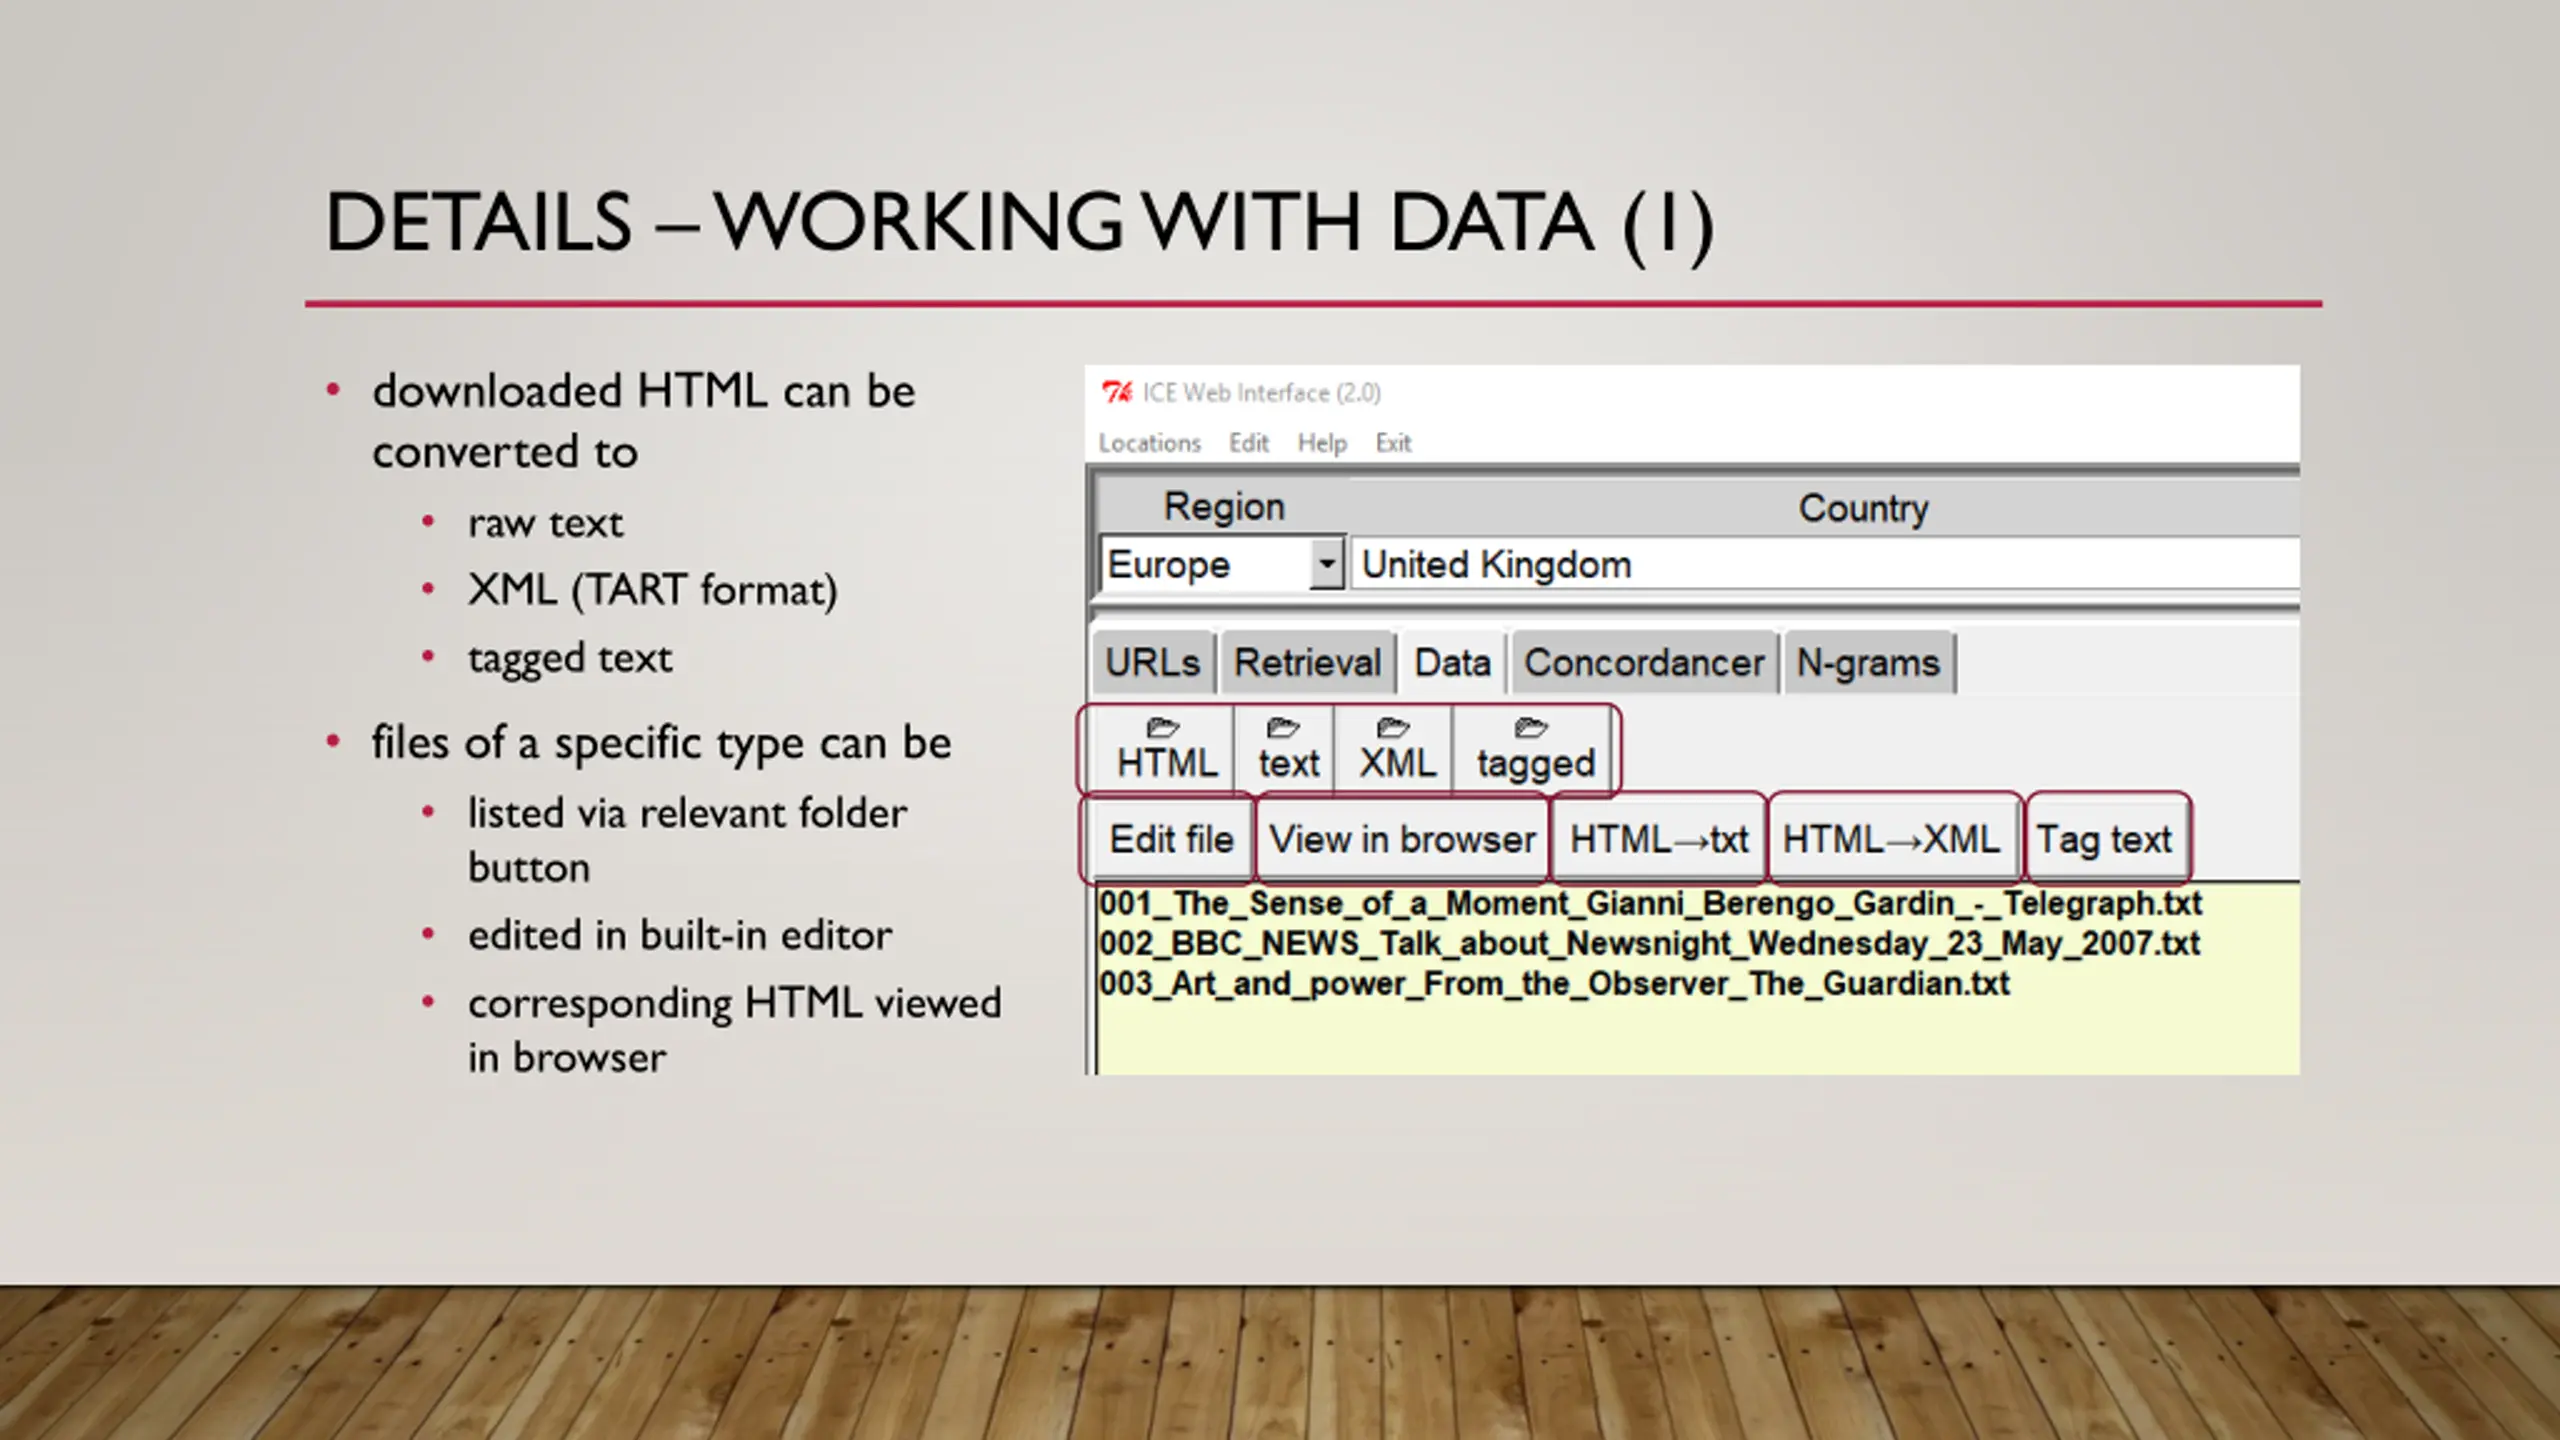Click the HTML→txt conversion button
This screenshot has height=1440, width=2560.
1659,839
